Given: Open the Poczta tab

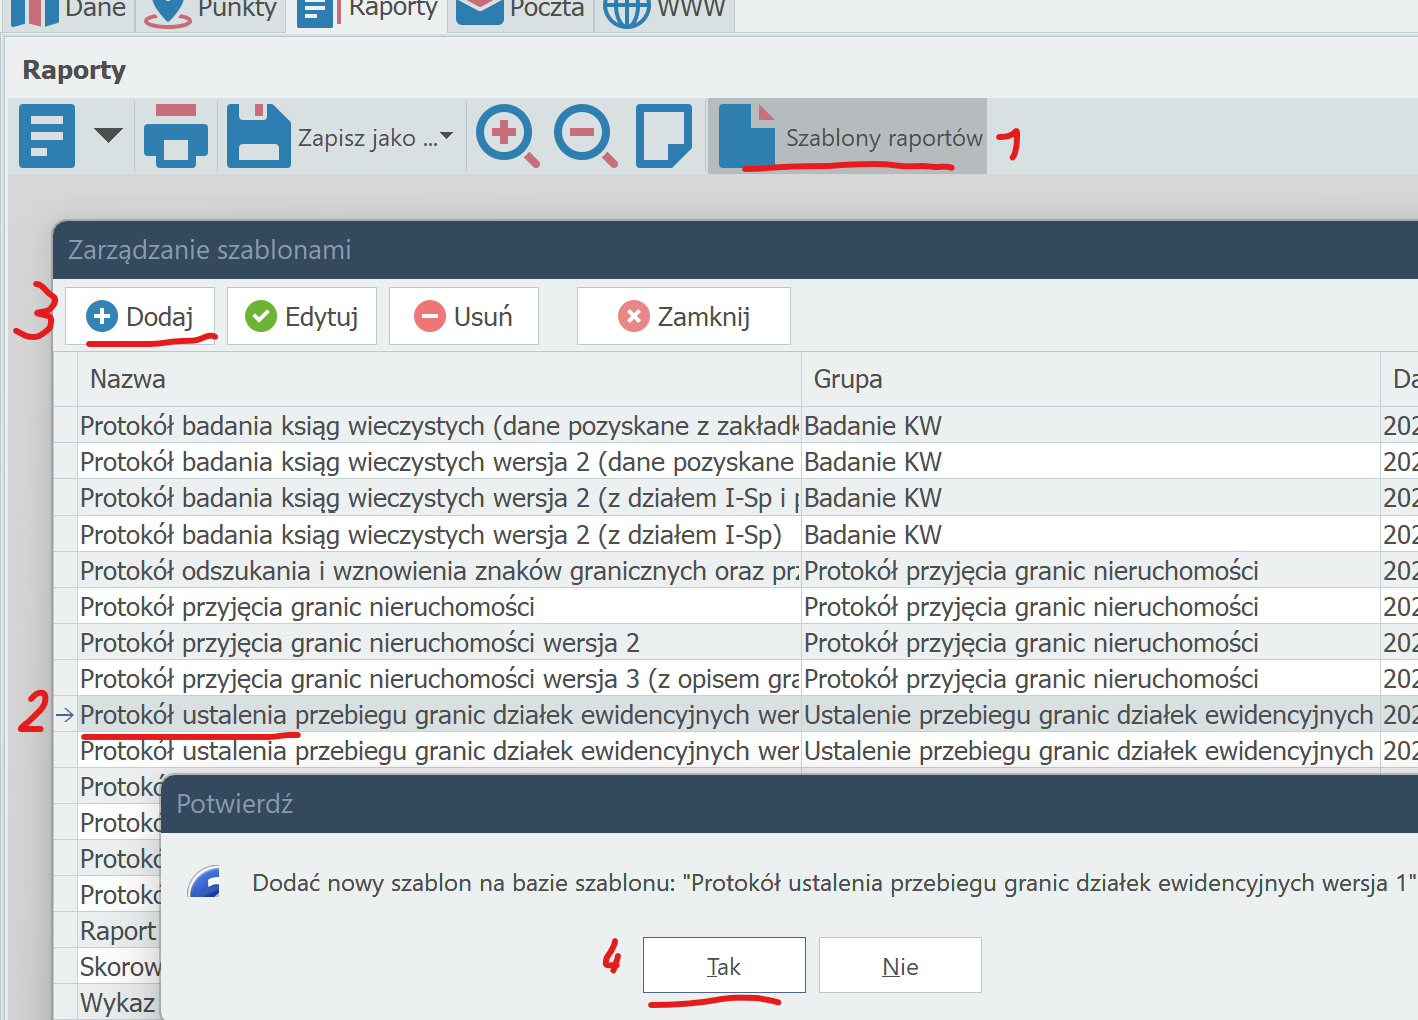Looking at the screenshot, I should click(x=520, y=12).
